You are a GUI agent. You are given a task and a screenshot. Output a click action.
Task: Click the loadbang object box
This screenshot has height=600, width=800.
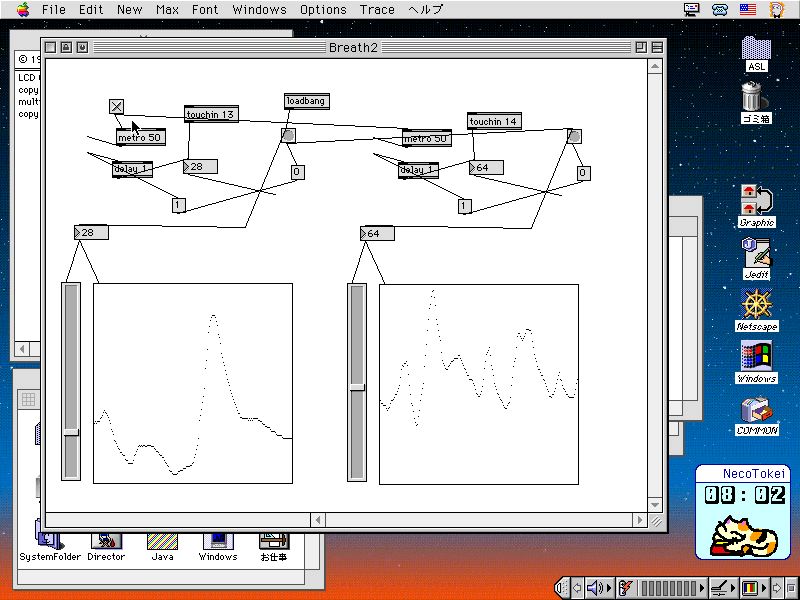click(306, 101)
